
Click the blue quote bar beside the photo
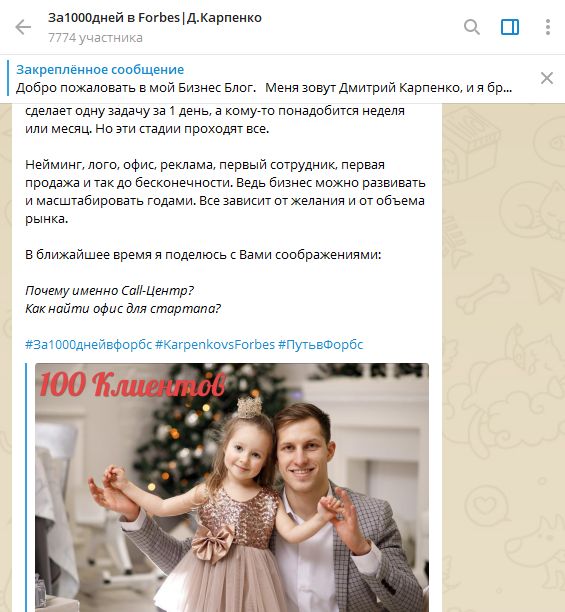[27, 487]
